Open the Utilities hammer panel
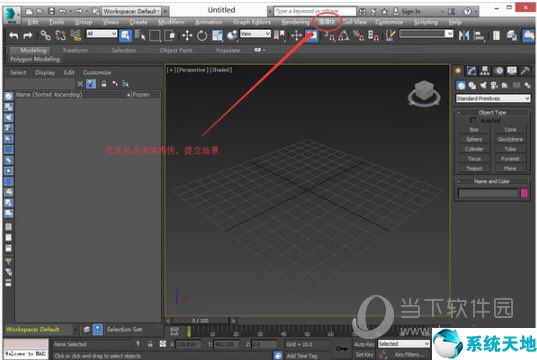The height and width of the screenshot is (360, 537). pos(525,71)
